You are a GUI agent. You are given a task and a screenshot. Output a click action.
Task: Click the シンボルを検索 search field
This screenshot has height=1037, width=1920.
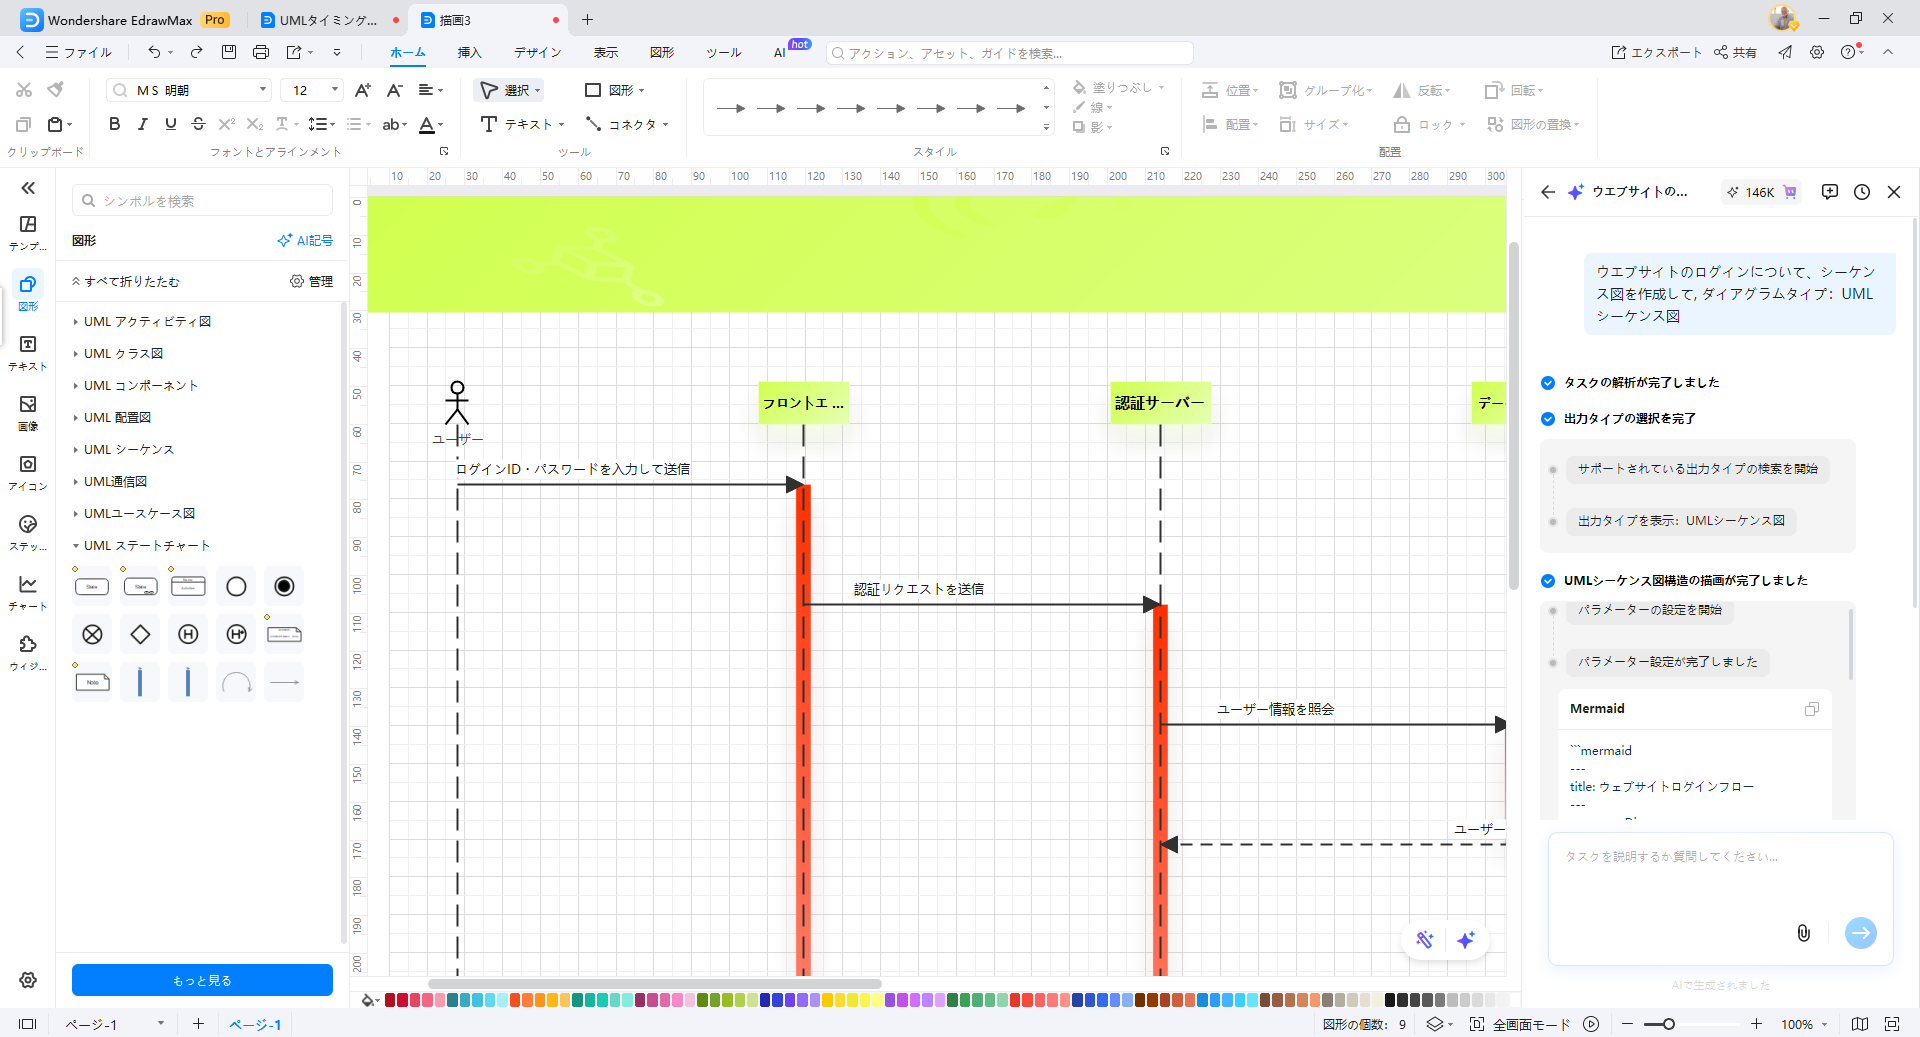[202, 201]
